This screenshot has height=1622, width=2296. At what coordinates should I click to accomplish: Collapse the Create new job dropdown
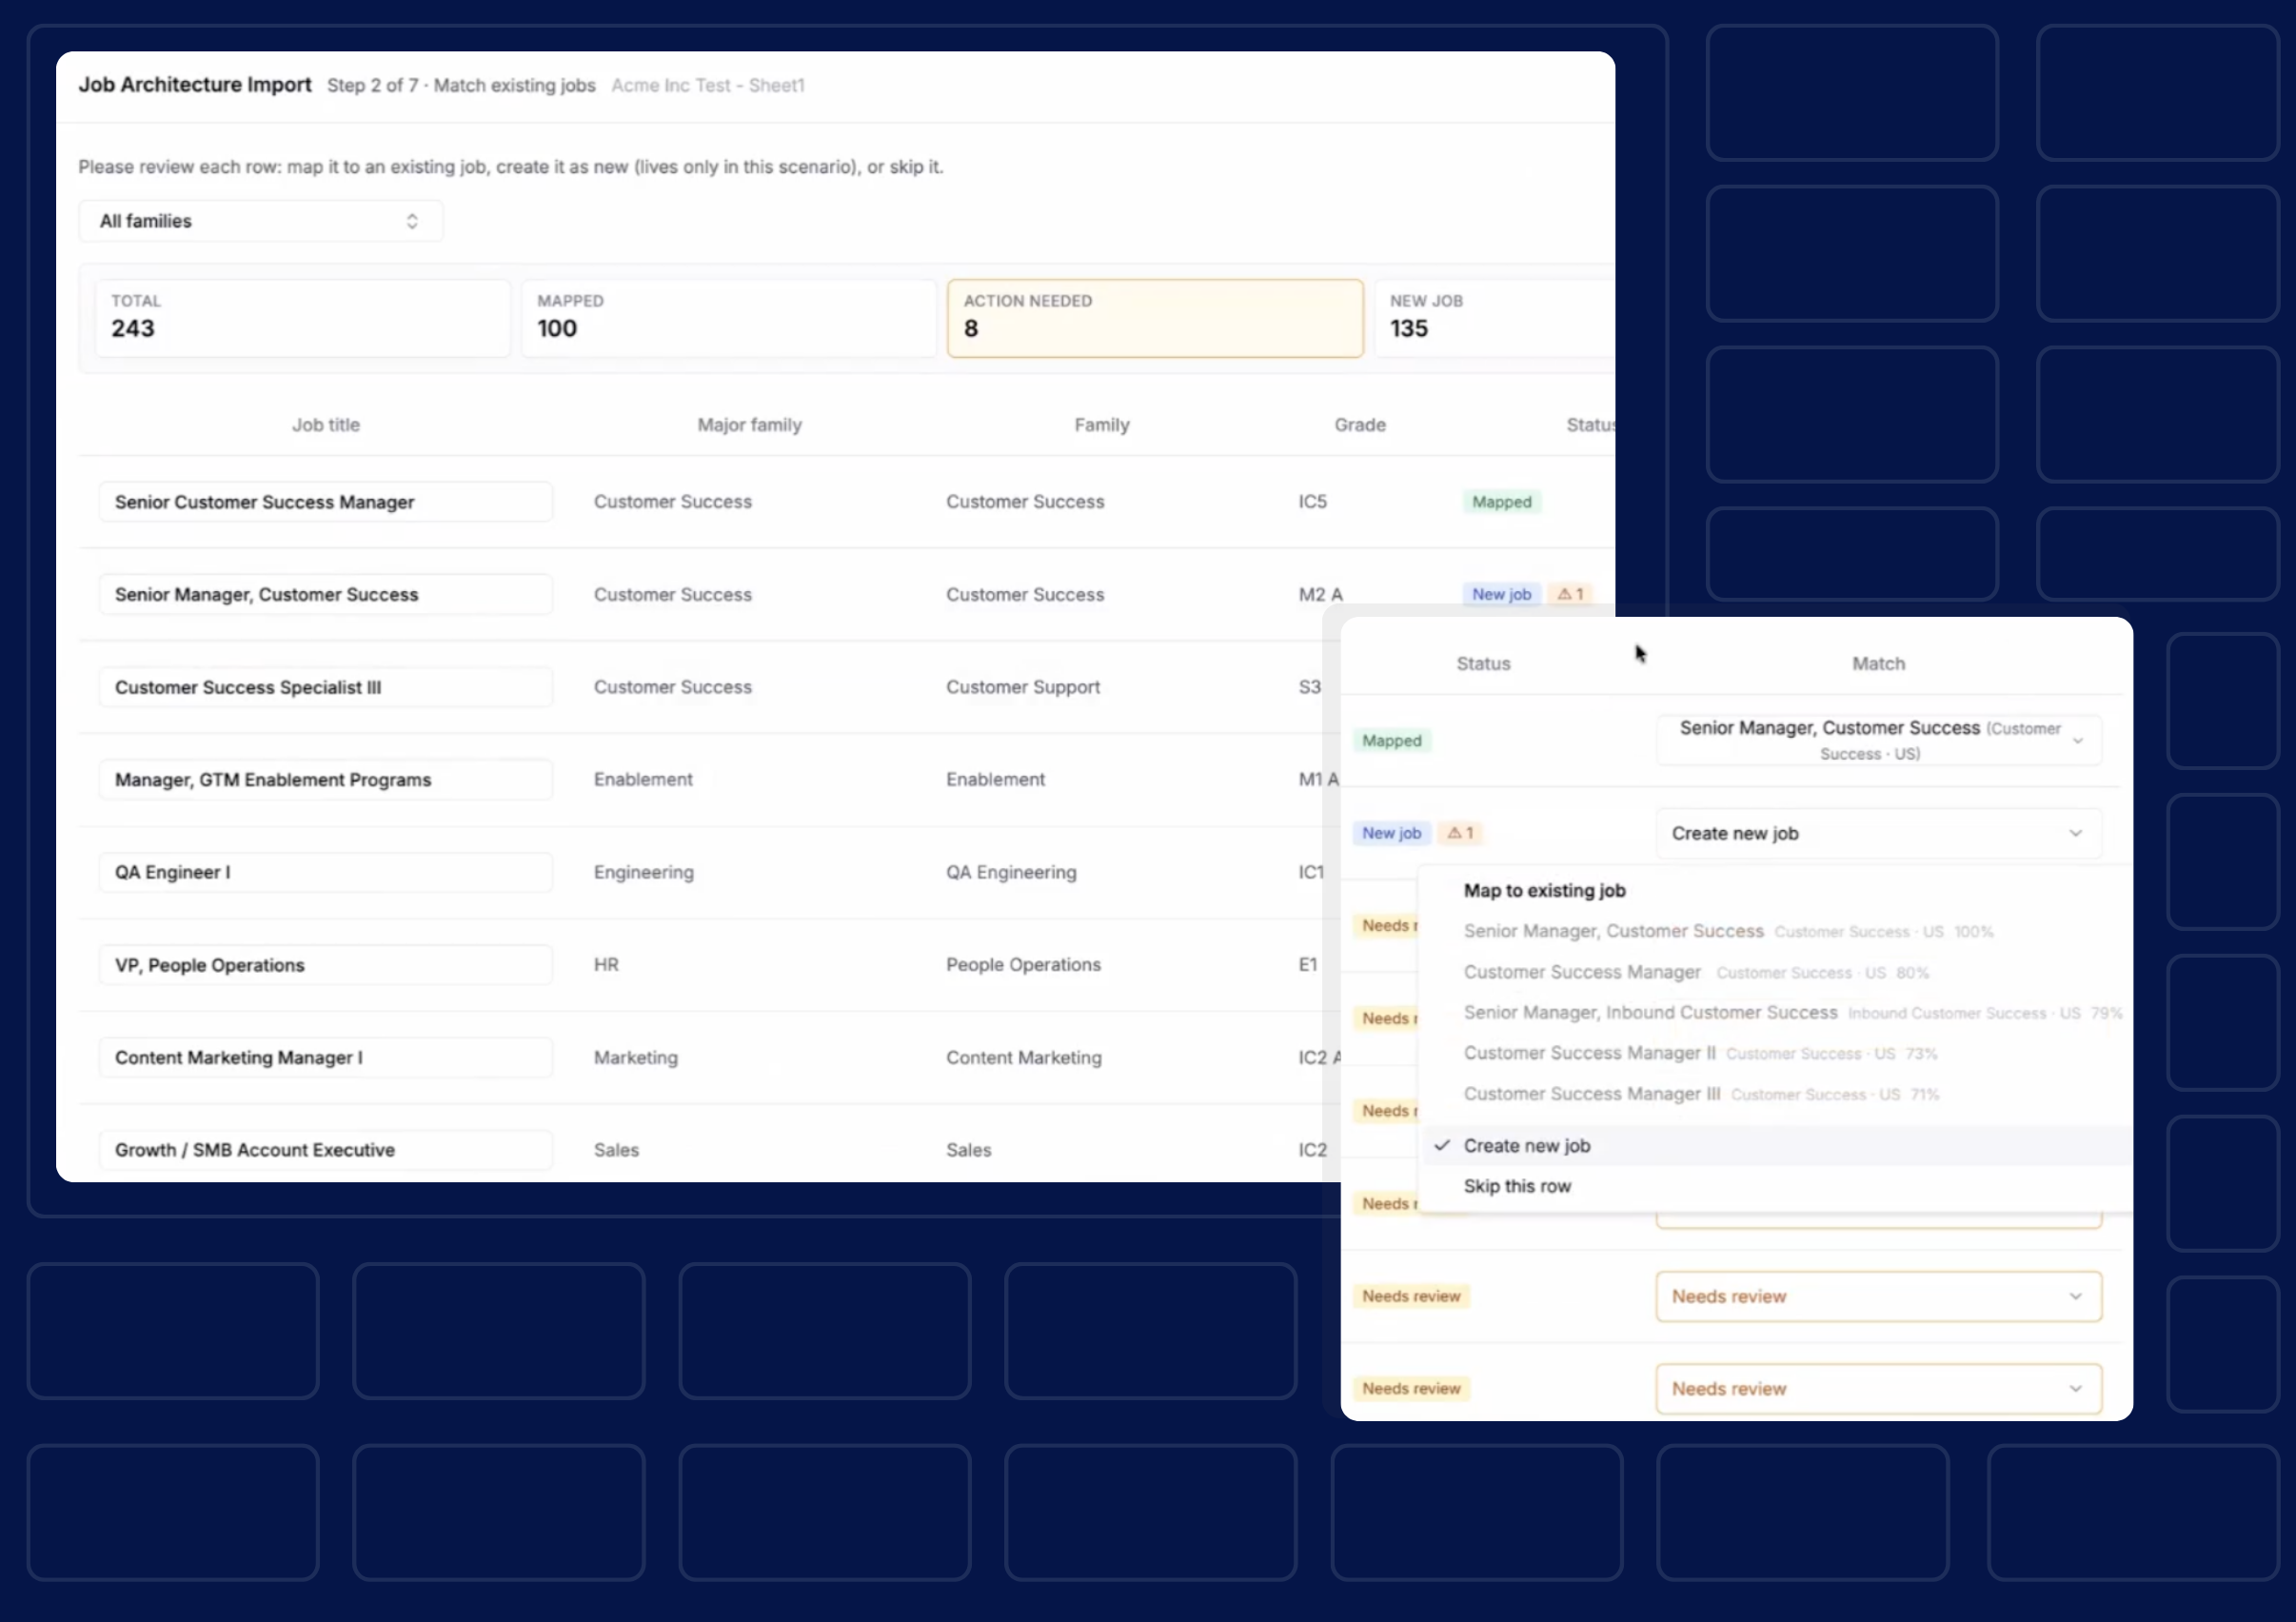(x=1879, y=833)
